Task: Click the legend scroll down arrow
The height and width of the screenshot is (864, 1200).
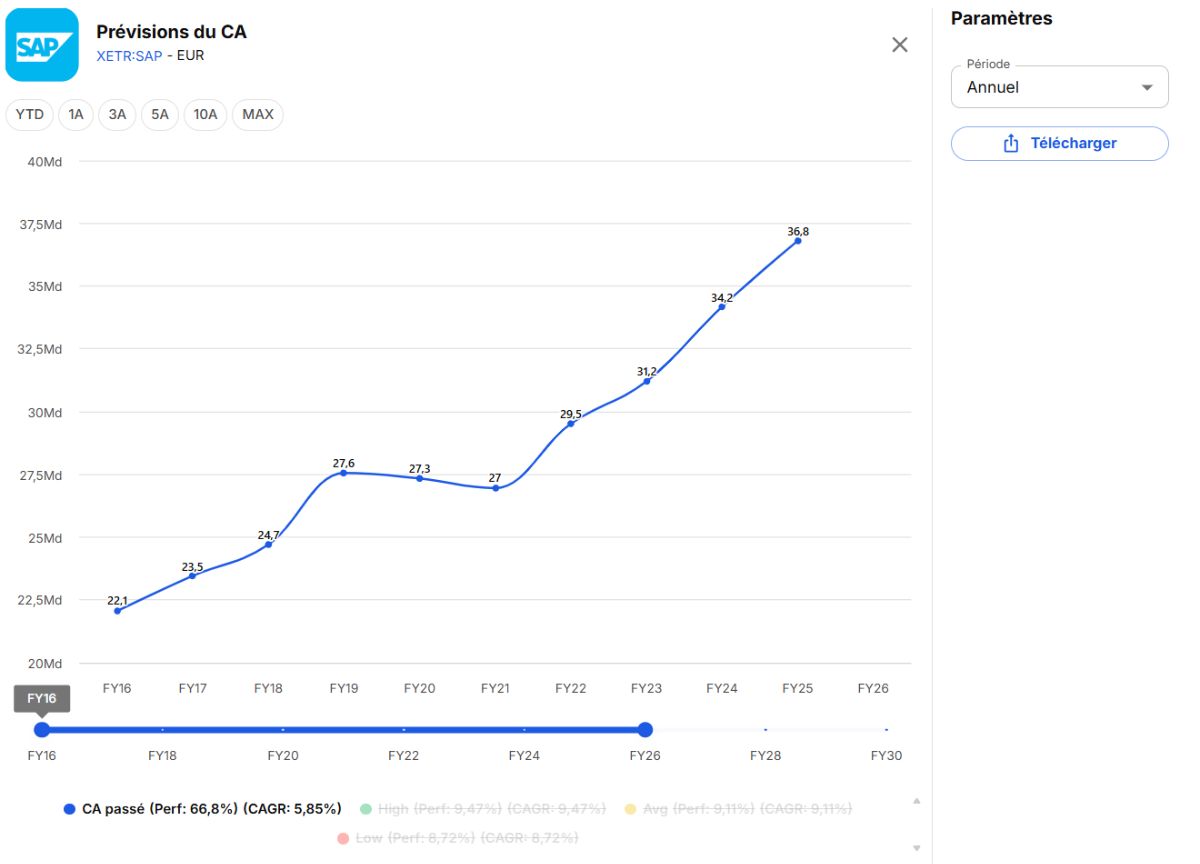Action: pyautogui.click(x=916, y=847)
